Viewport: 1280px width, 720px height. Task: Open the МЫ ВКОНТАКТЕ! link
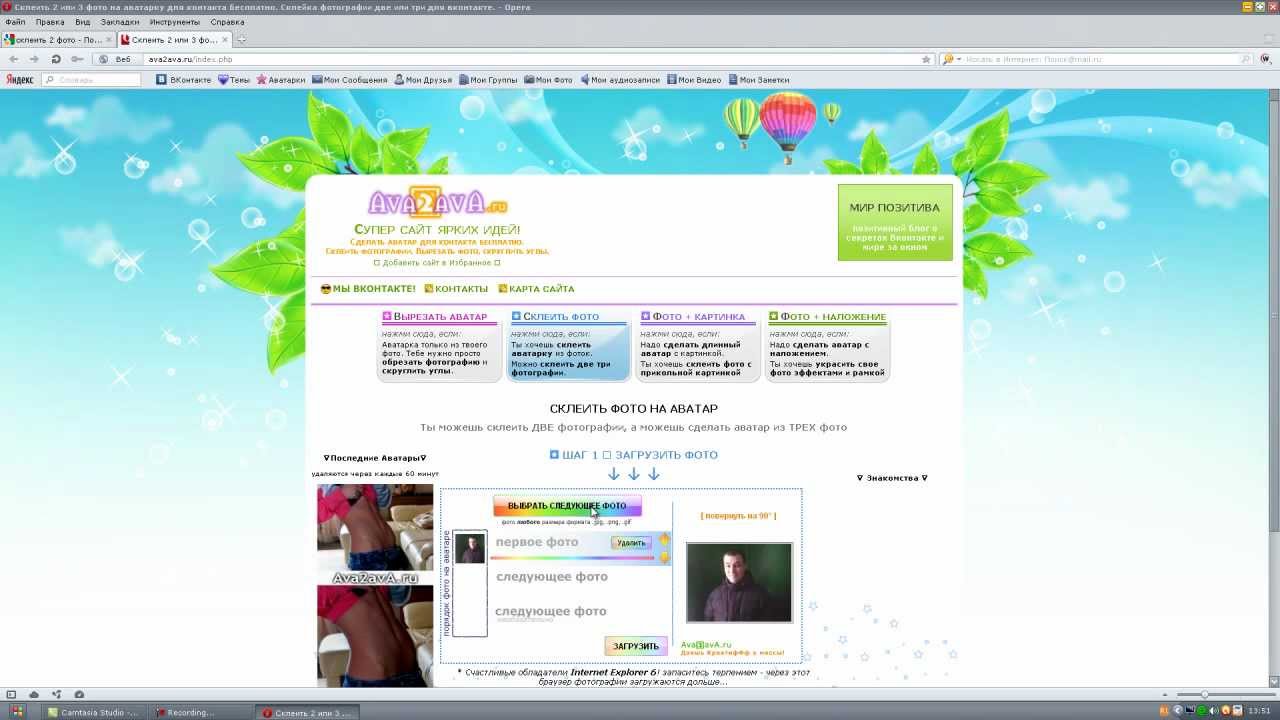(368, 289)
